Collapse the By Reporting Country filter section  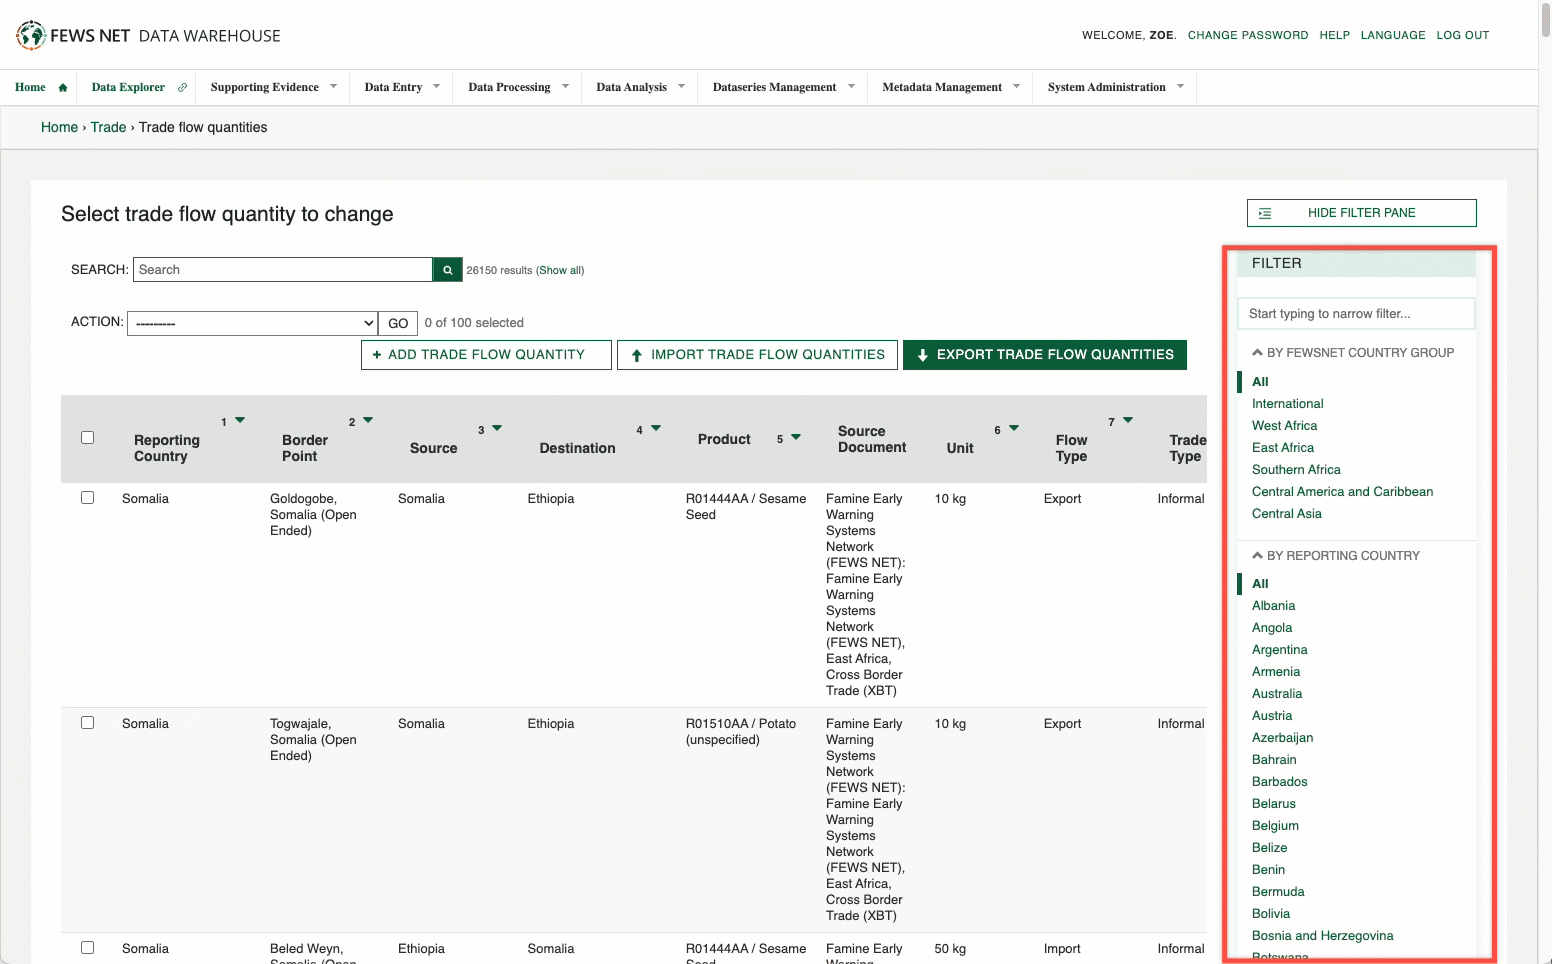coord(1258,556)
